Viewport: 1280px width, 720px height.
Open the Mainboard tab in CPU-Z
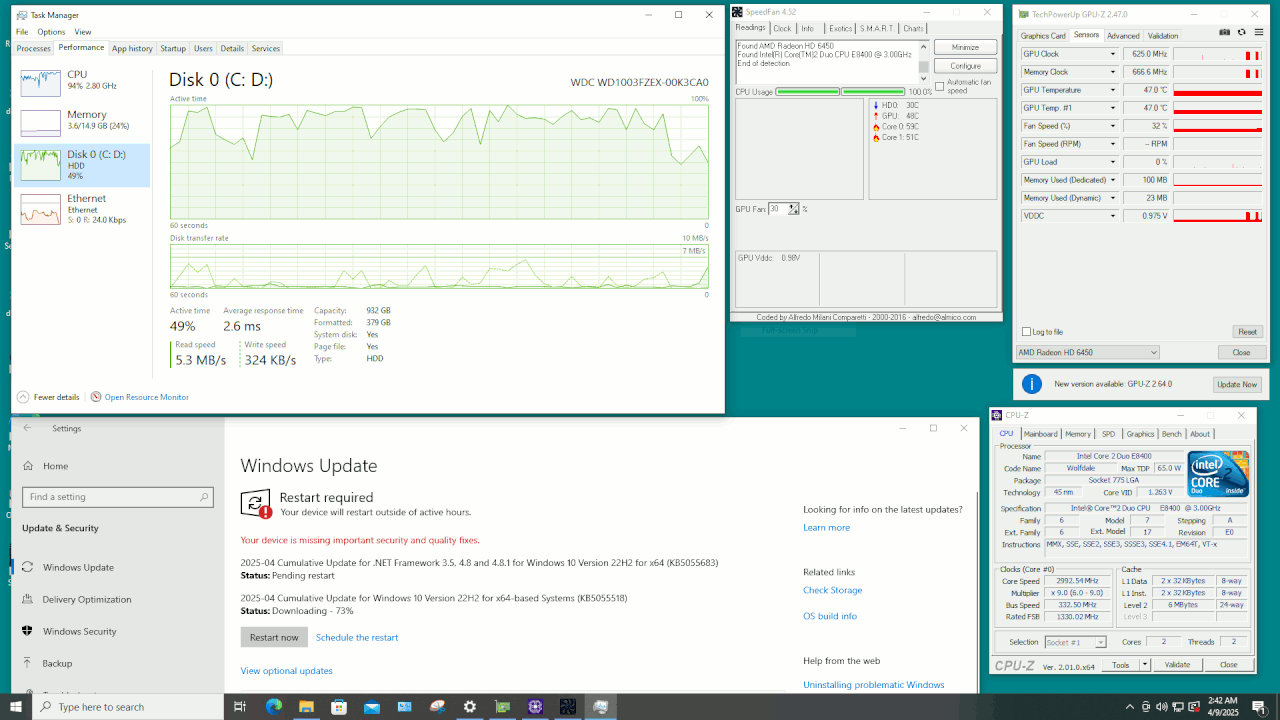point(1040,434)
